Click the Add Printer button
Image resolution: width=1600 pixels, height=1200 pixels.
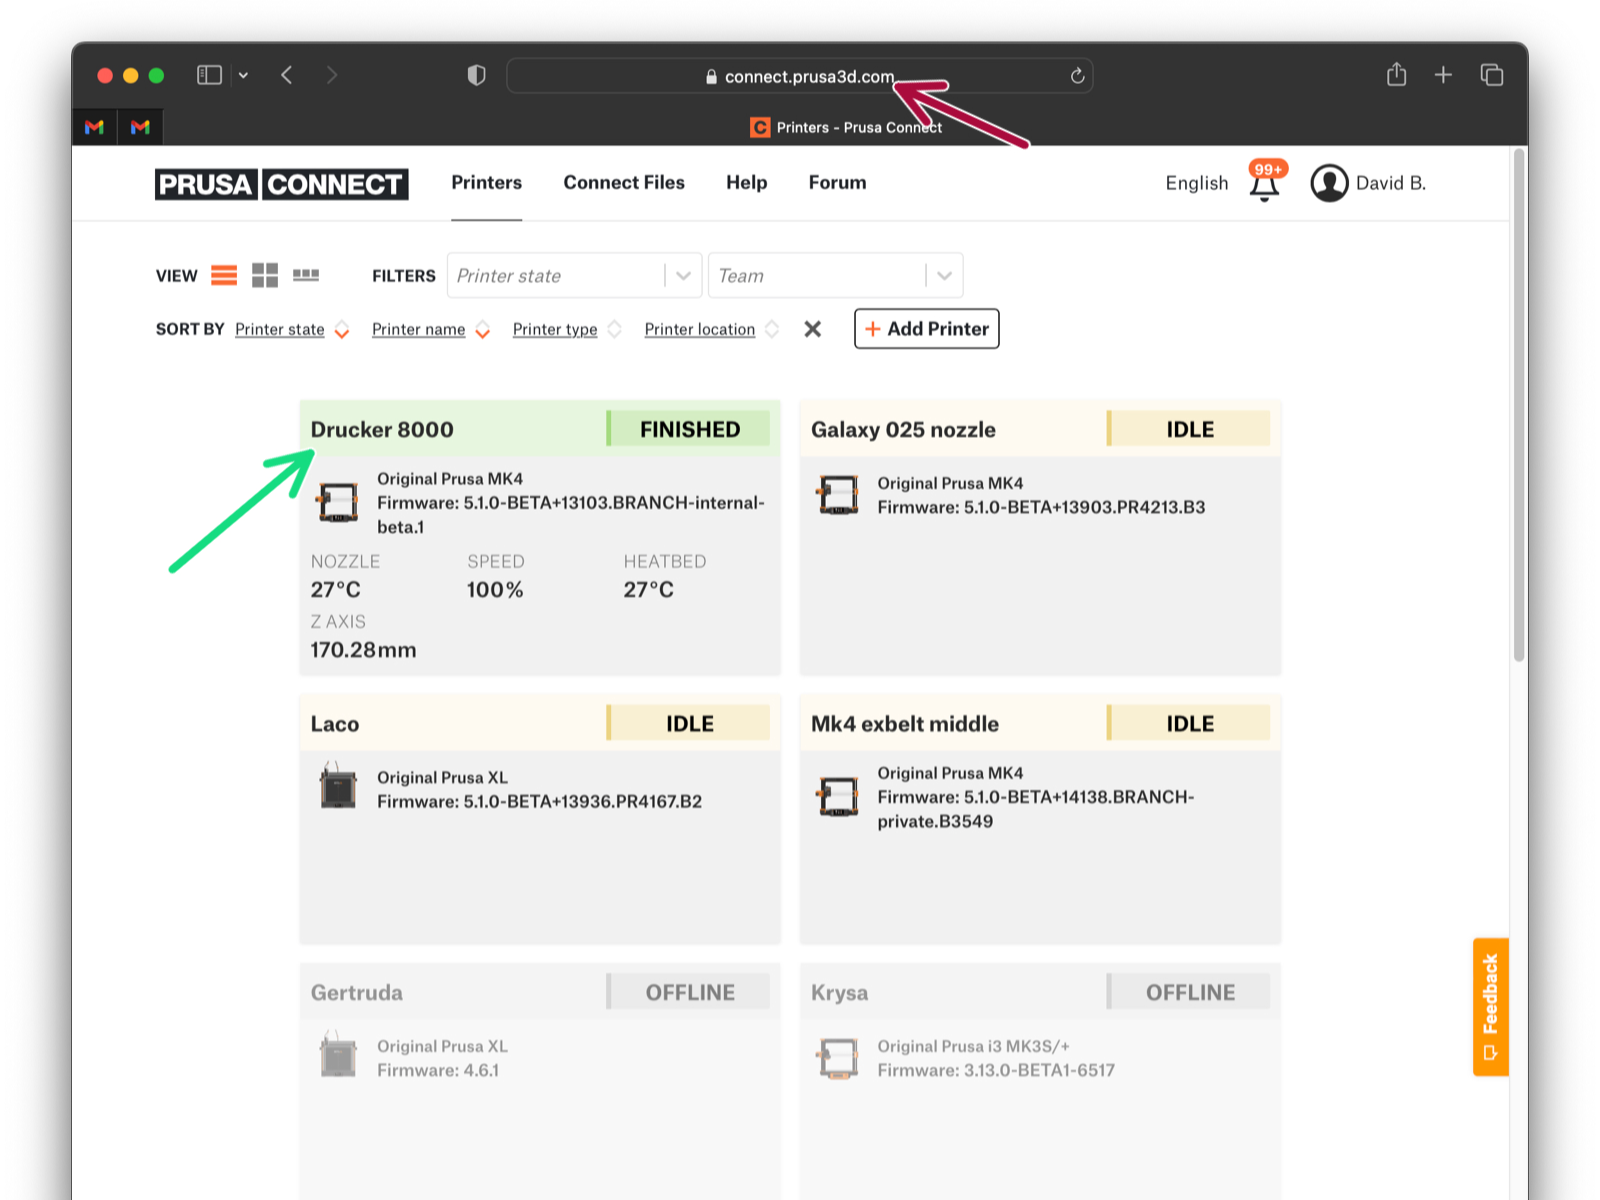(927, 329)
